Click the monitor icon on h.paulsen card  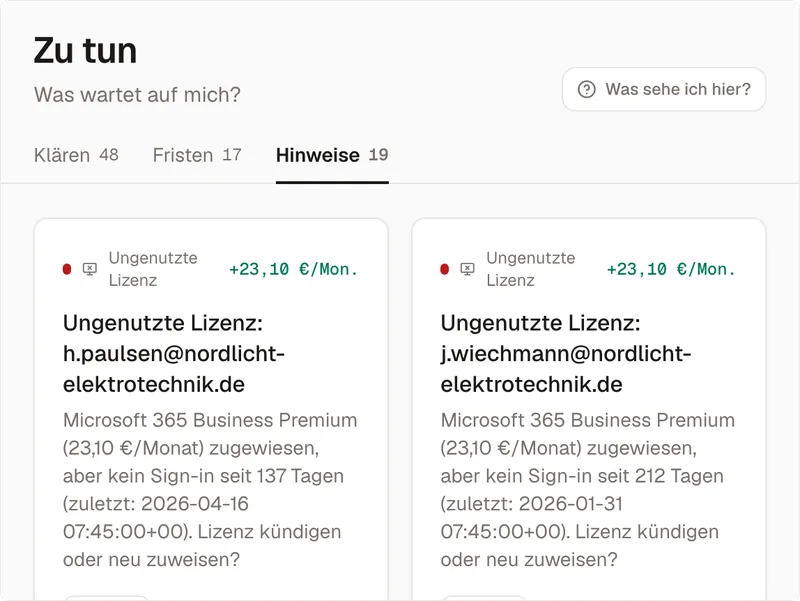point(90,269)
